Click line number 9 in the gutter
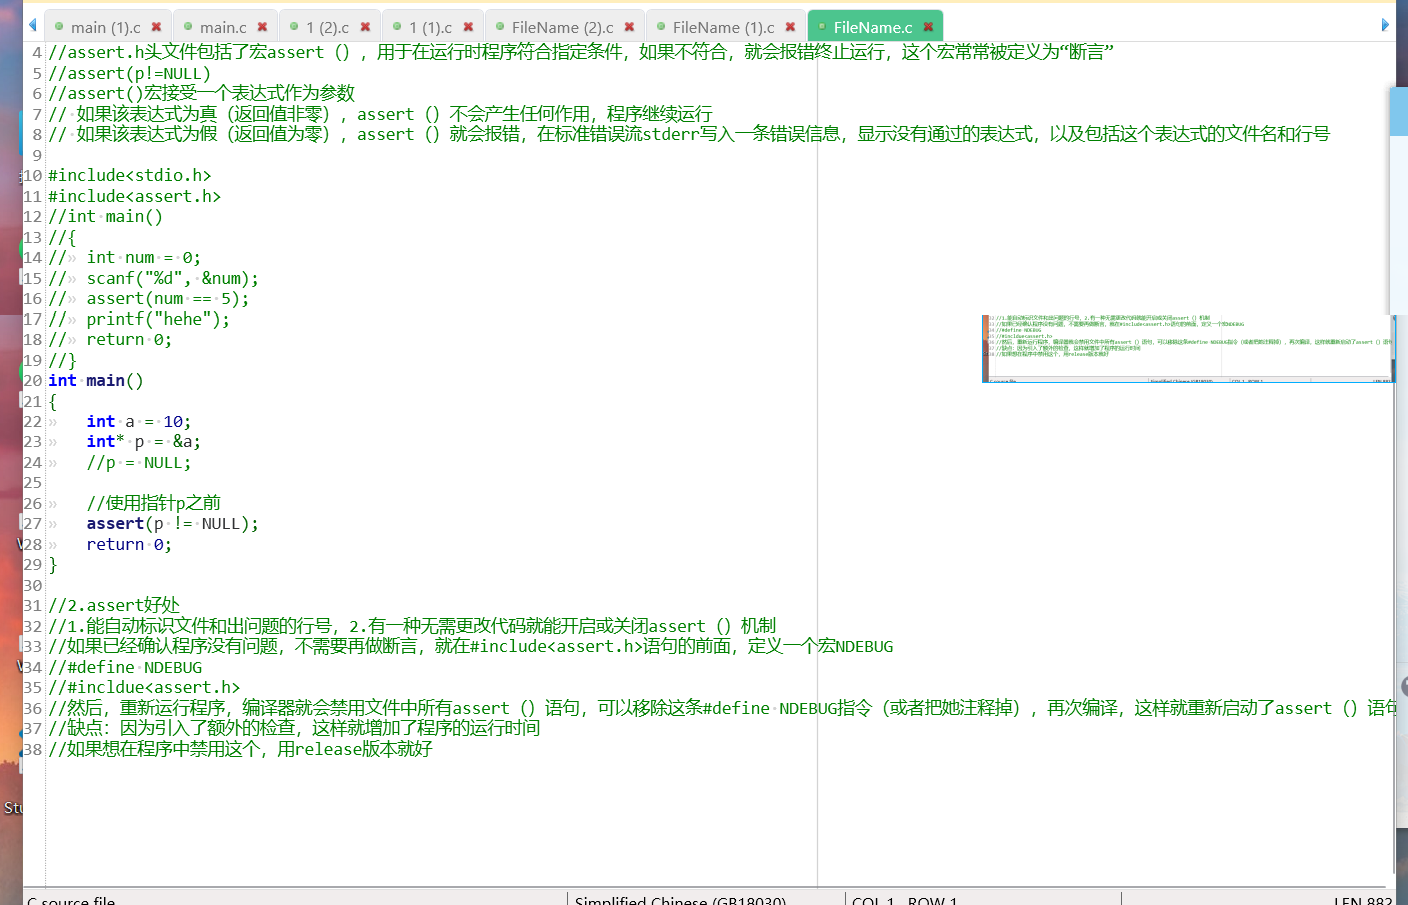This screenshot has height=905, width=1408. point(37,155)
